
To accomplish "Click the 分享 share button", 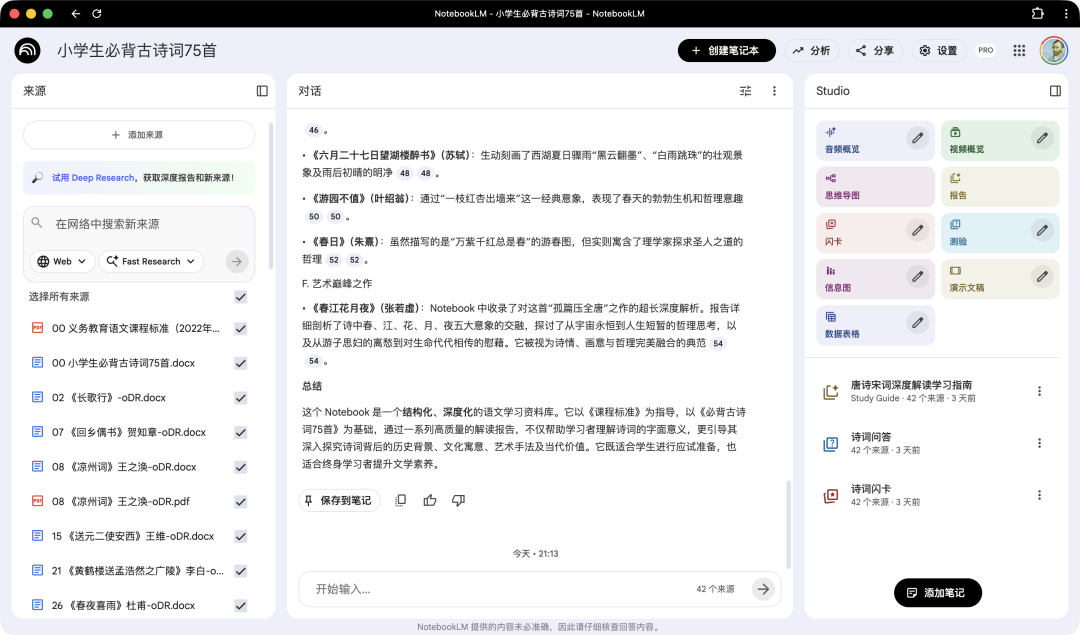I will click(875, 50).
